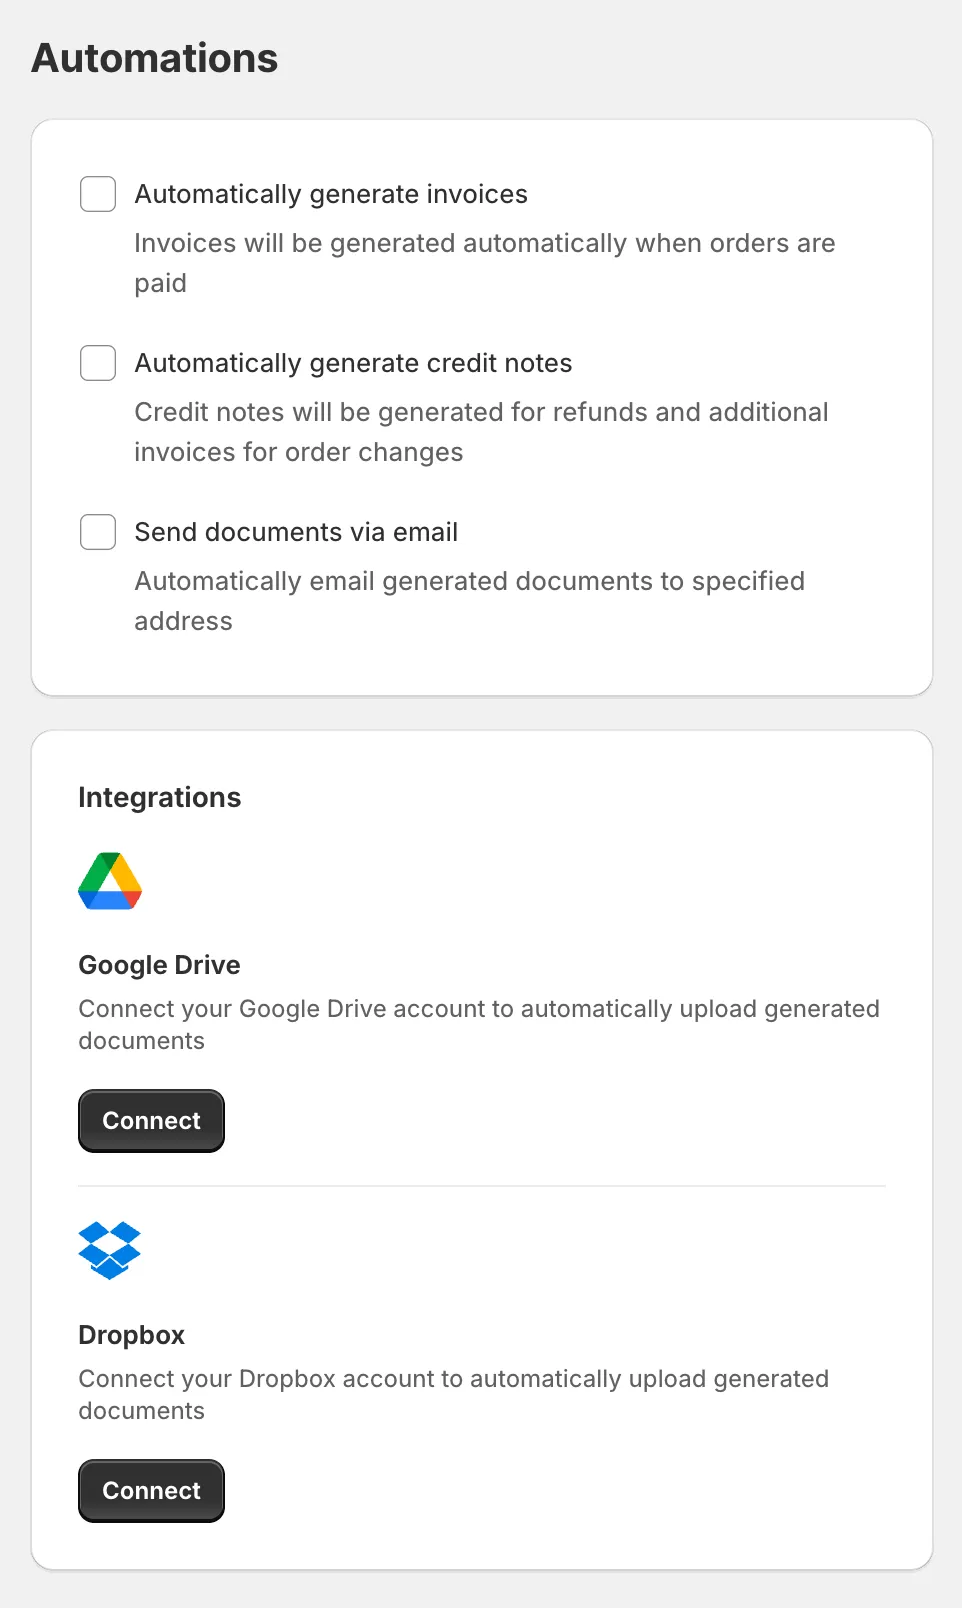
Task: Click the Automations page heading
Action: tap(154, 58)
